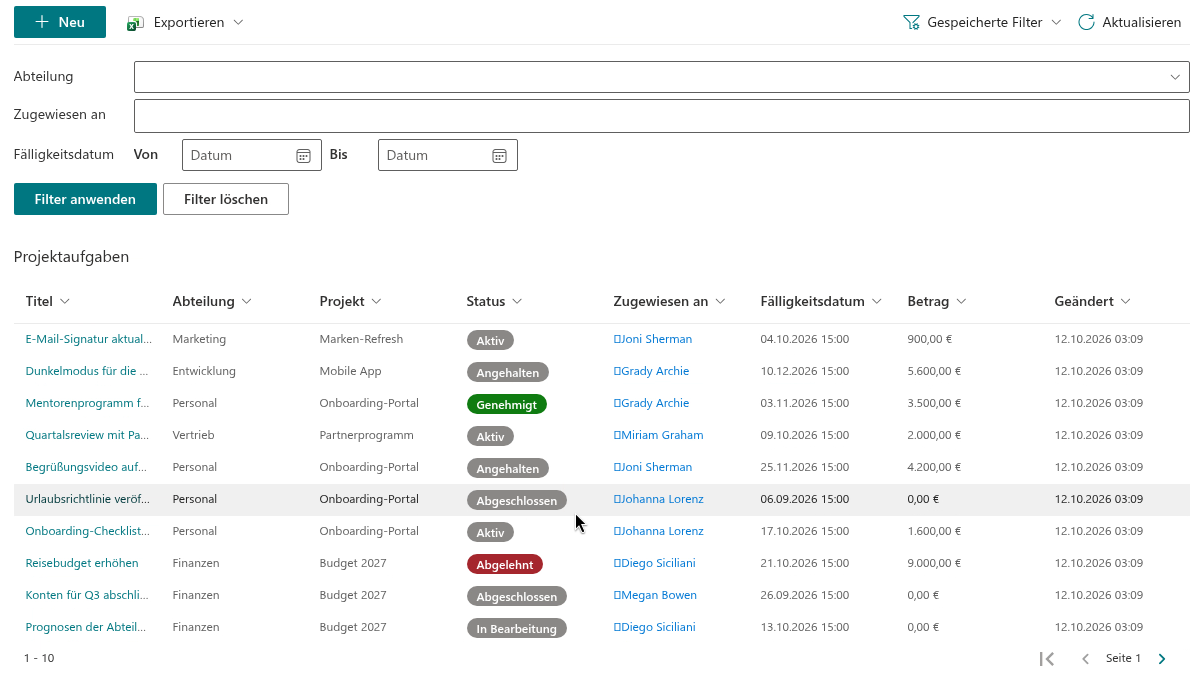1200x681 pixels.
Task: Click the red Abgelehnt status badge
Action: (505, 564)
